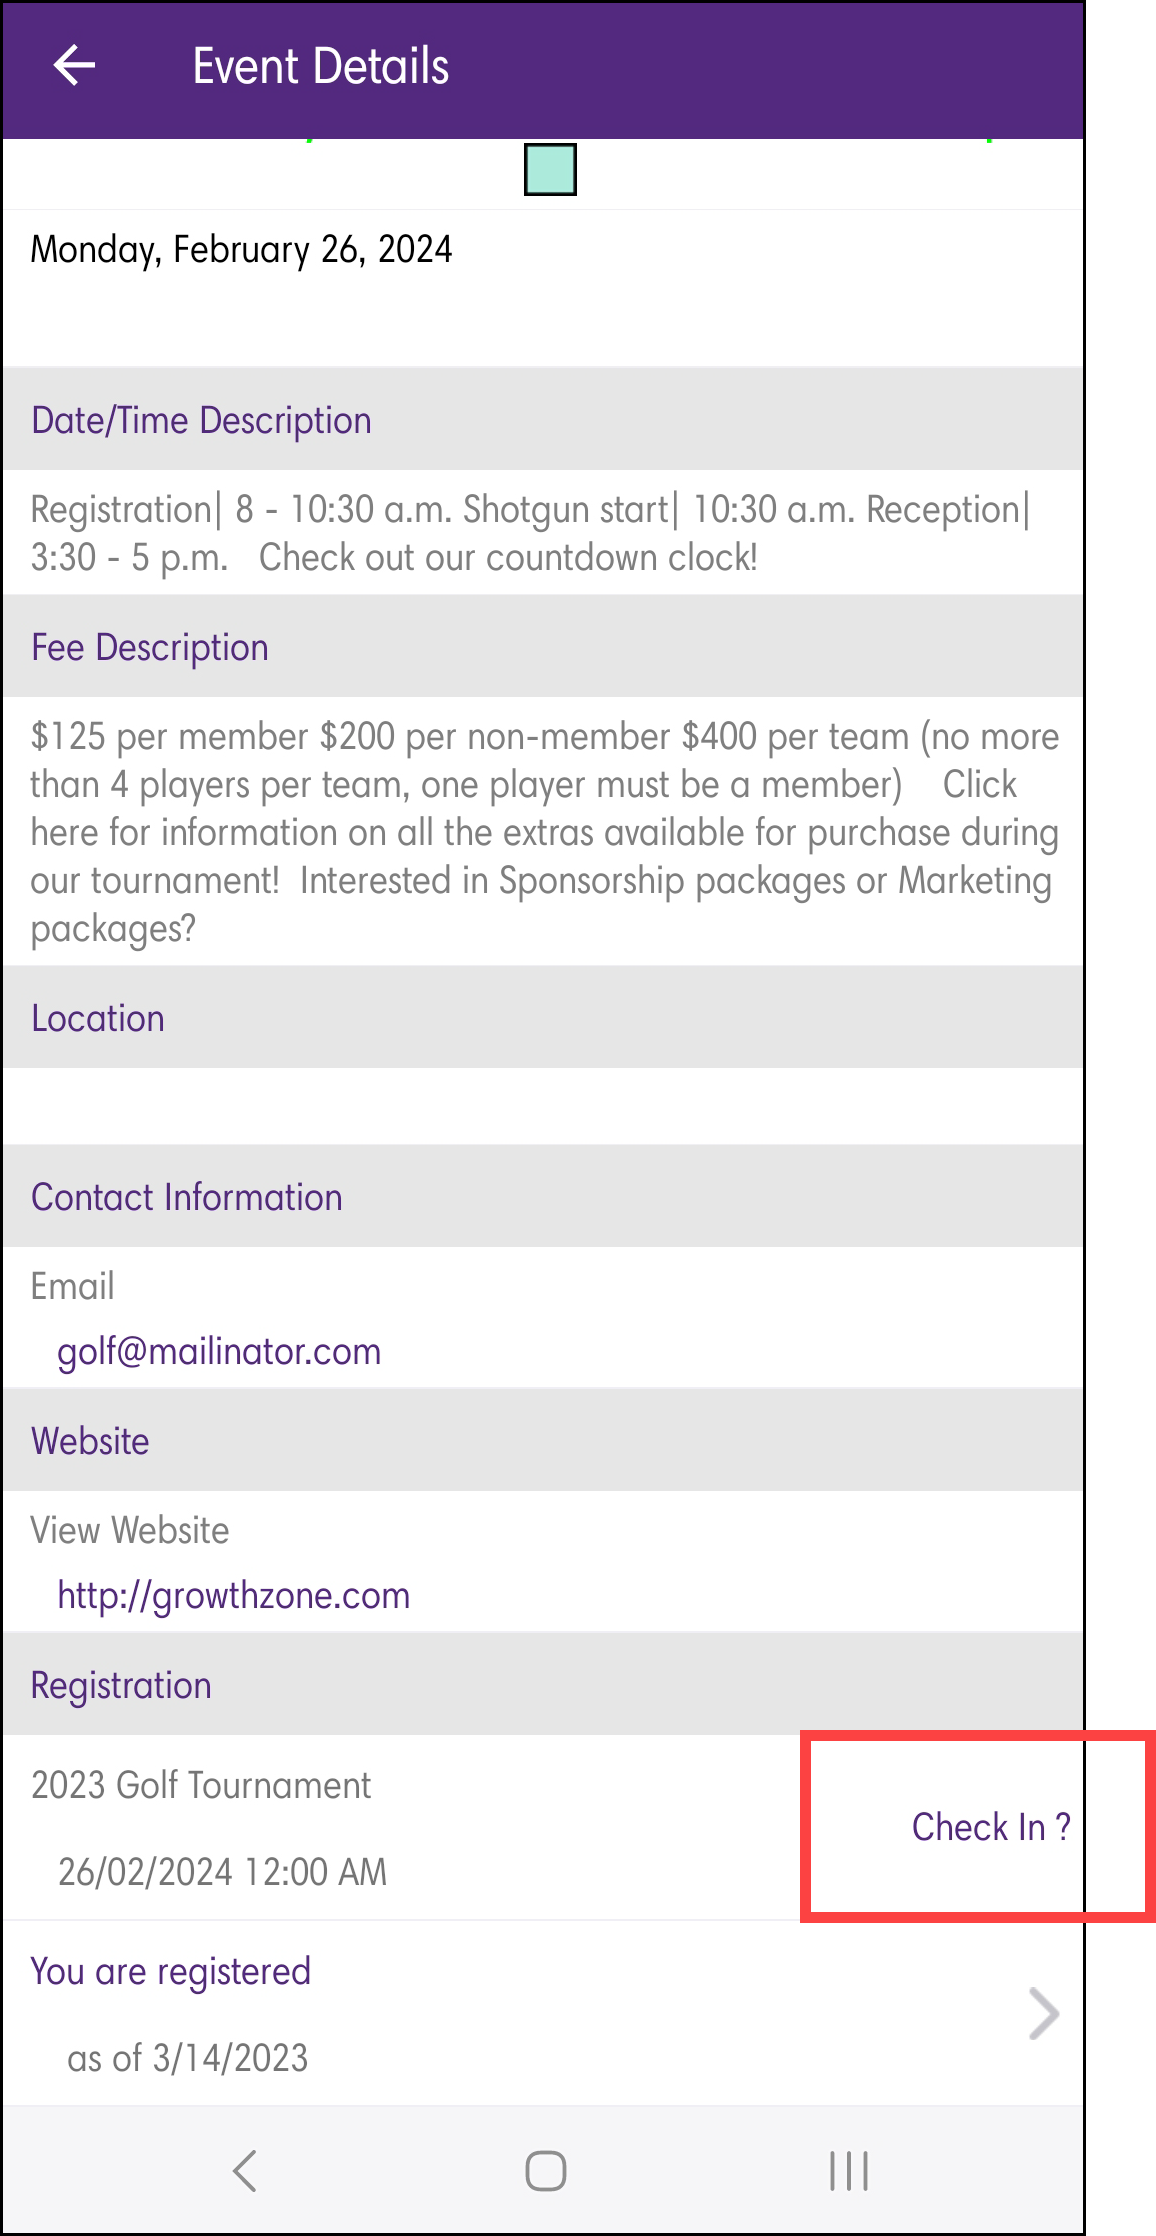This screenshot has width=1156, height=2236.
Task: Open golf@mailinator.com email link
Action: pyautogui.click(x=219, y=1351)
